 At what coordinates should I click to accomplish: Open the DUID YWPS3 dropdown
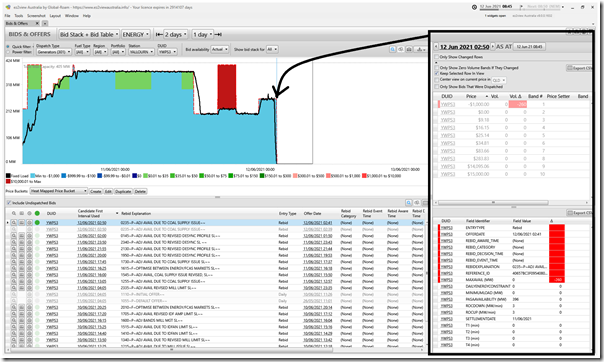(x=167, y=52)
